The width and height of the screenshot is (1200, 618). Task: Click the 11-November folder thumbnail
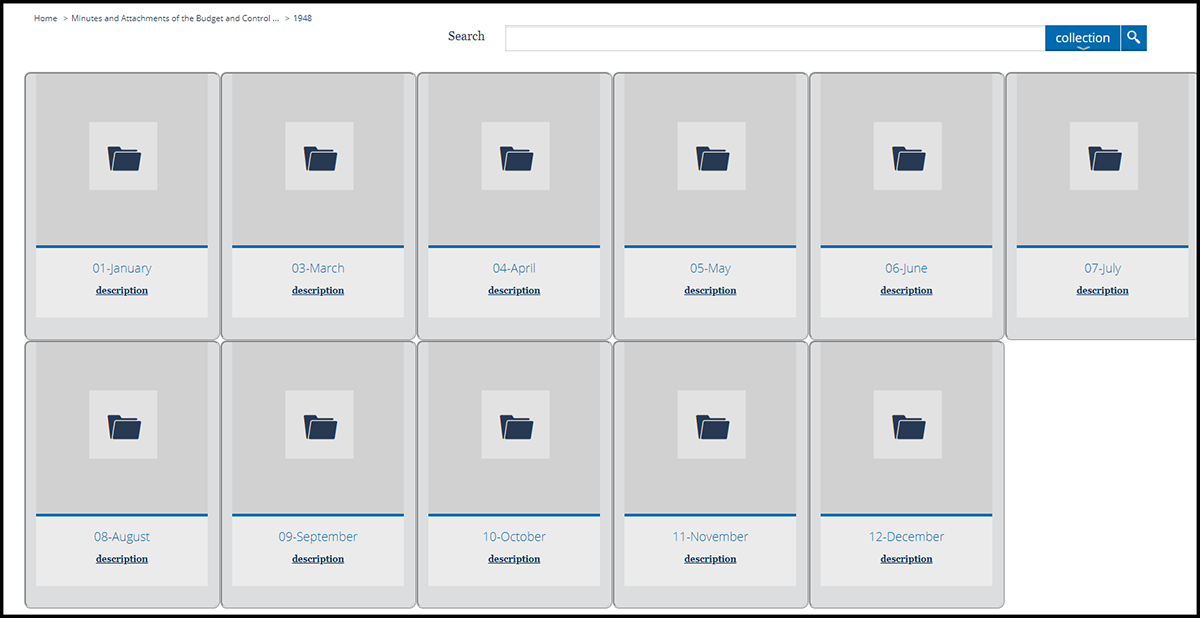[x=711, y=425]
